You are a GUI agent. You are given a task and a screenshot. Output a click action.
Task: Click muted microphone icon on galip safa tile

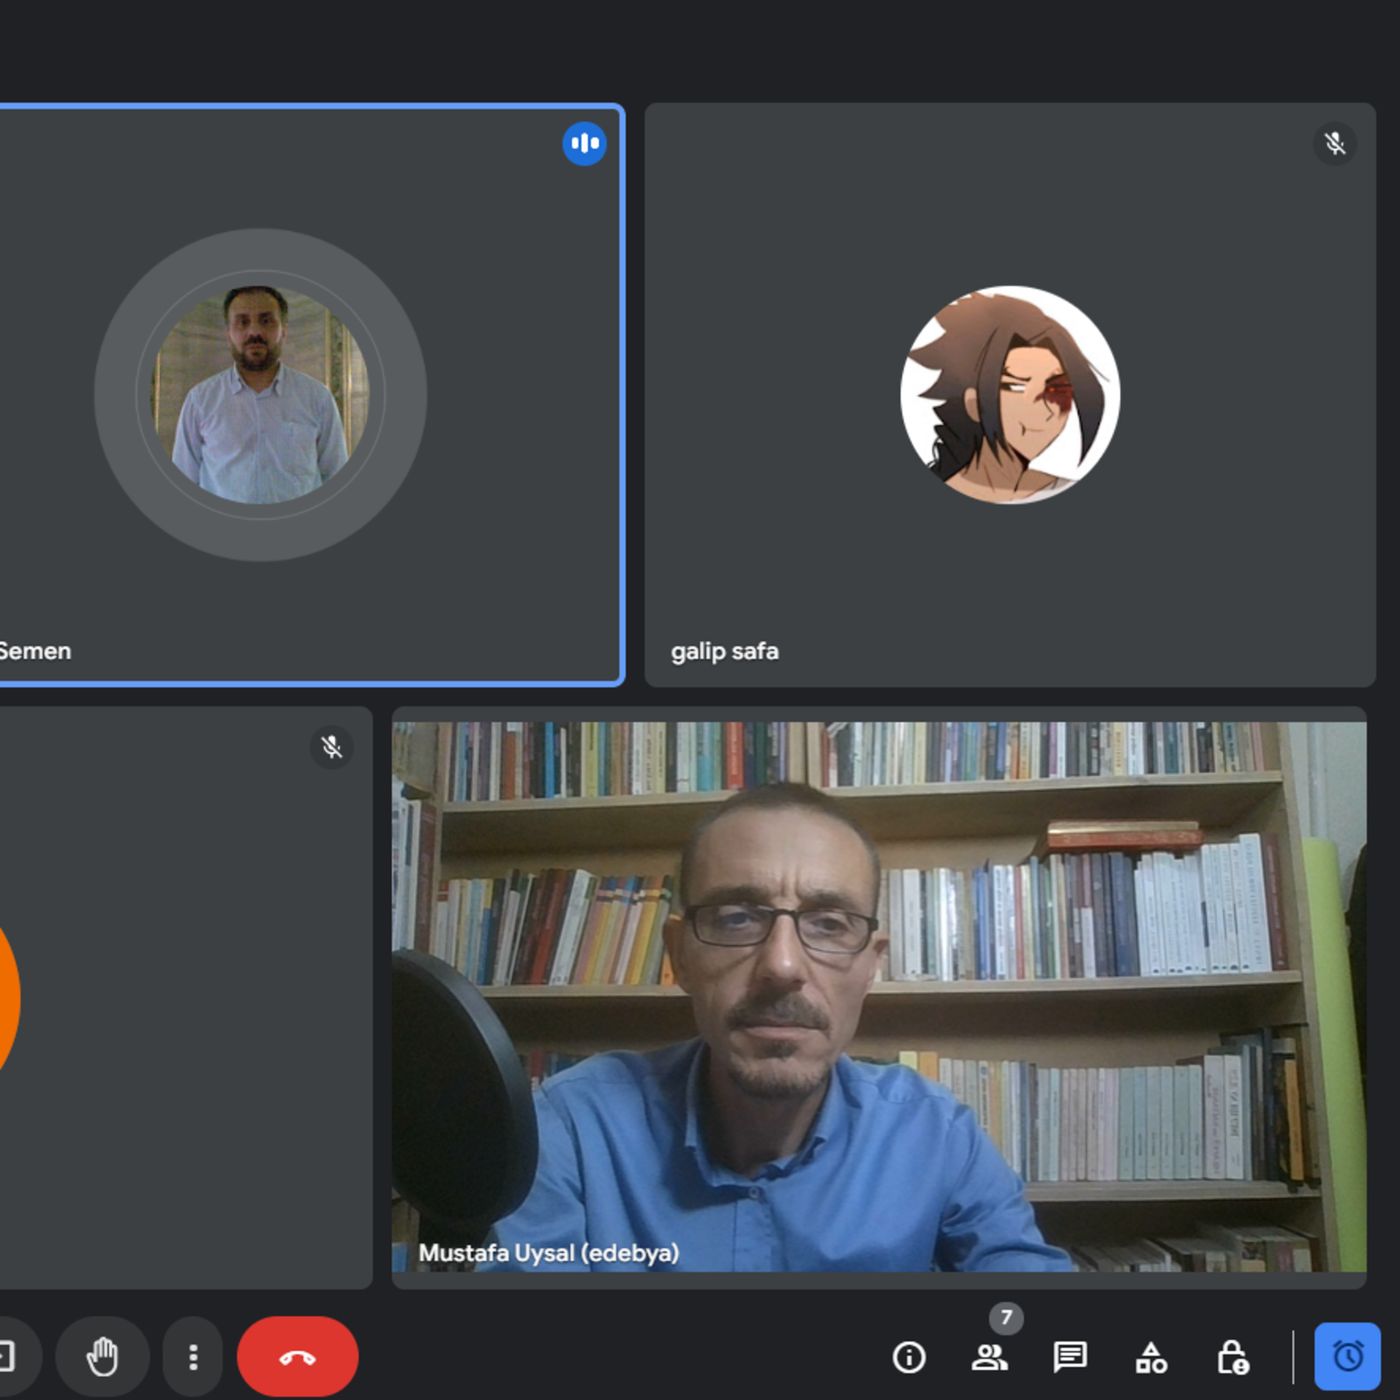(x=1335, y=144)
